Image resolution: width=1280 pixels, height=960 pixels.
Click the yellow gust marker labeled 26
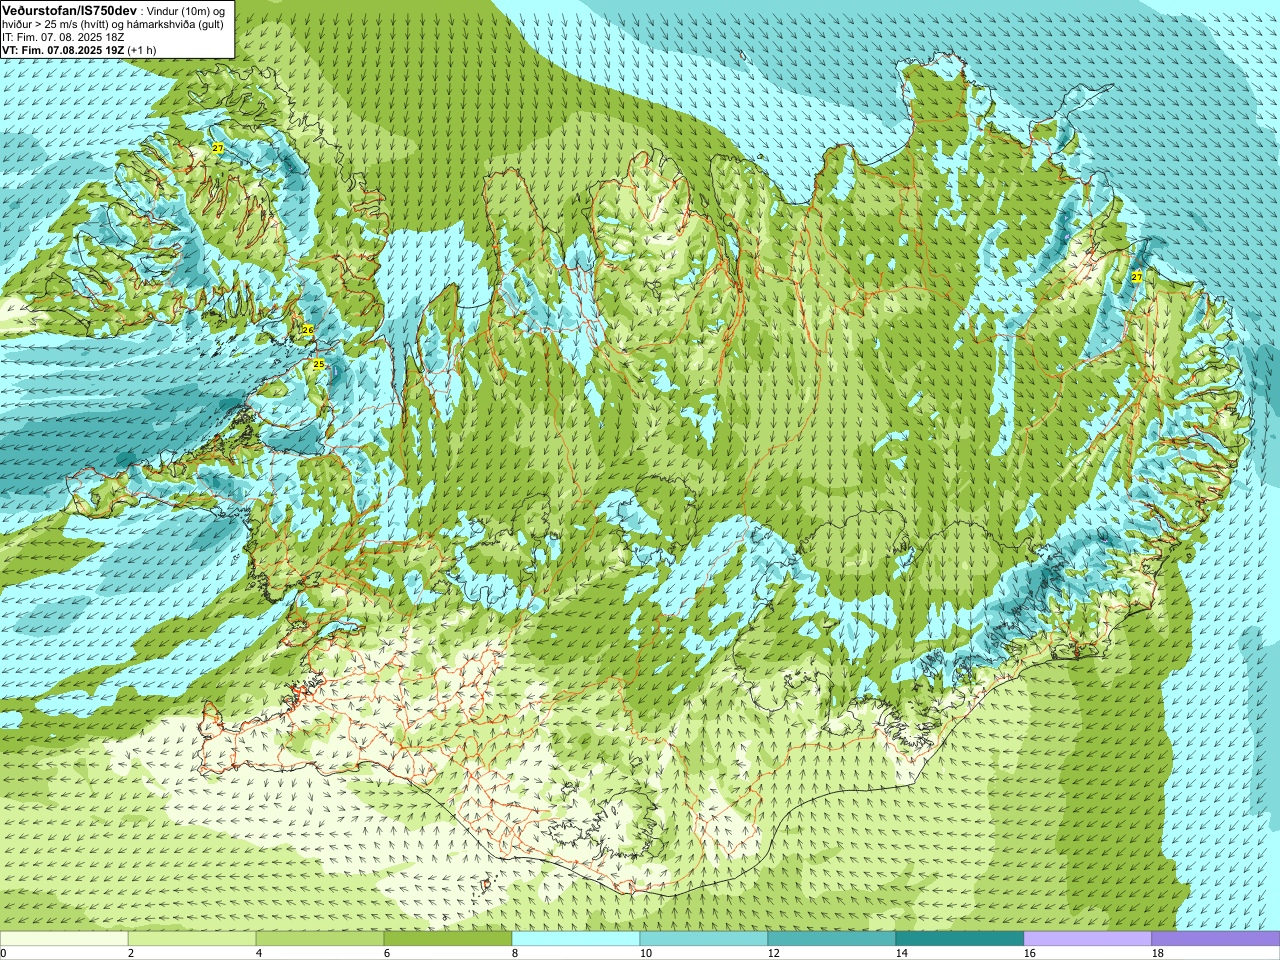[x=308, y=330]
